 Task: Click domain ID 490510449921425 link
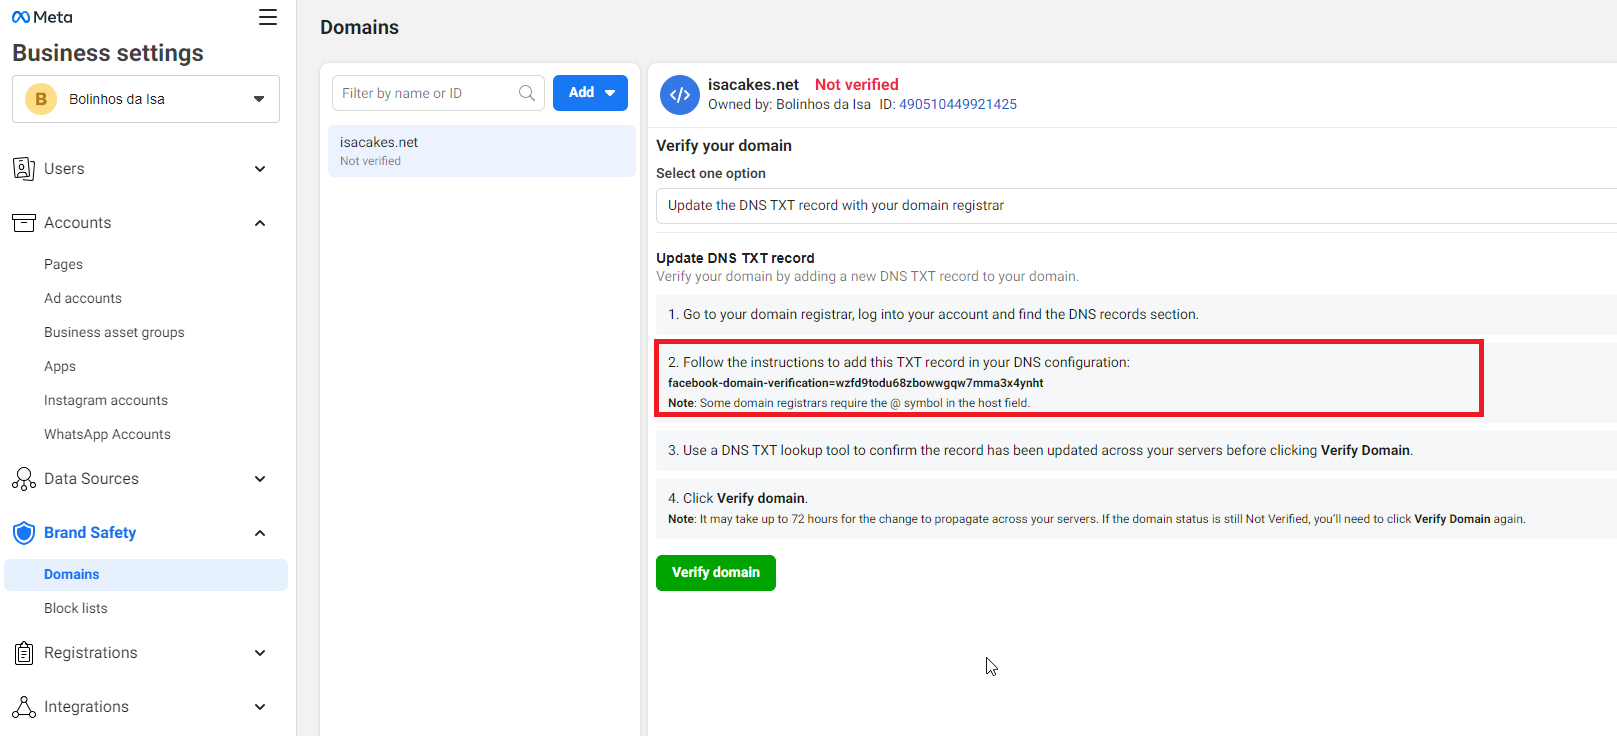pyautogui.click(x=958, y=104)
